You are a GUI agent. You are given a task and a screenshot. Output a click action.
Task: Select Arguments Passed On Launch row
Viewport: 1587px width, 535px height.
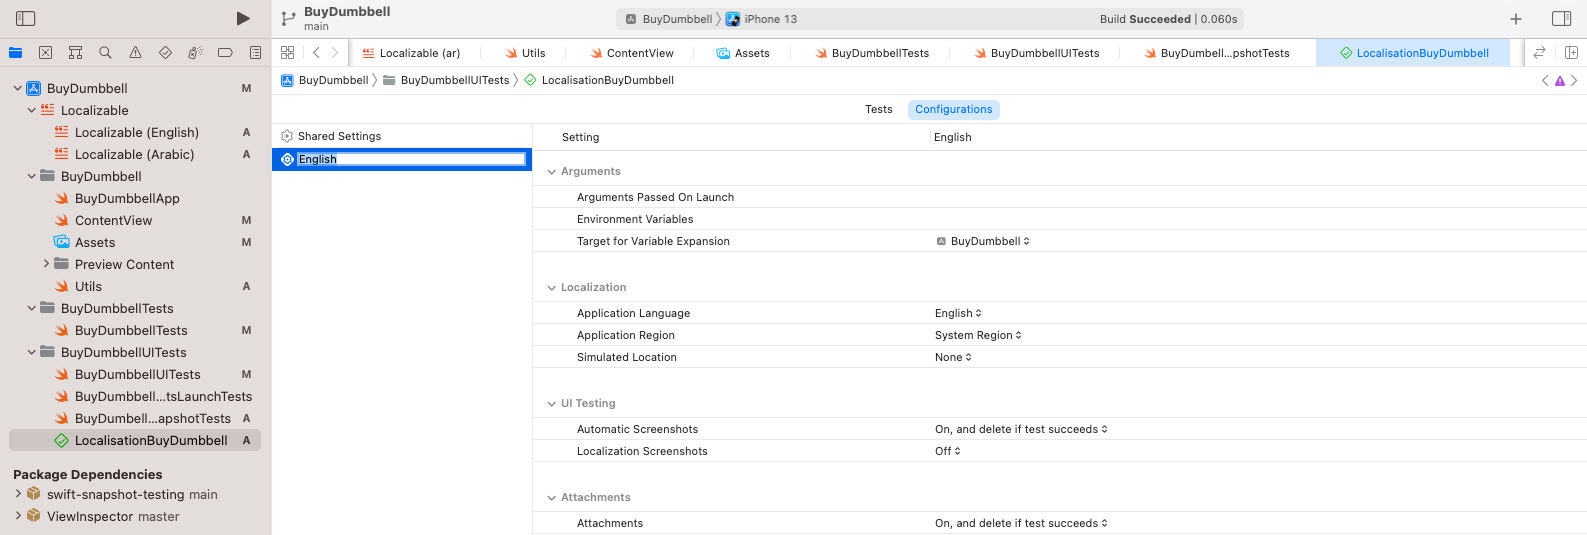coord(1060,197)
